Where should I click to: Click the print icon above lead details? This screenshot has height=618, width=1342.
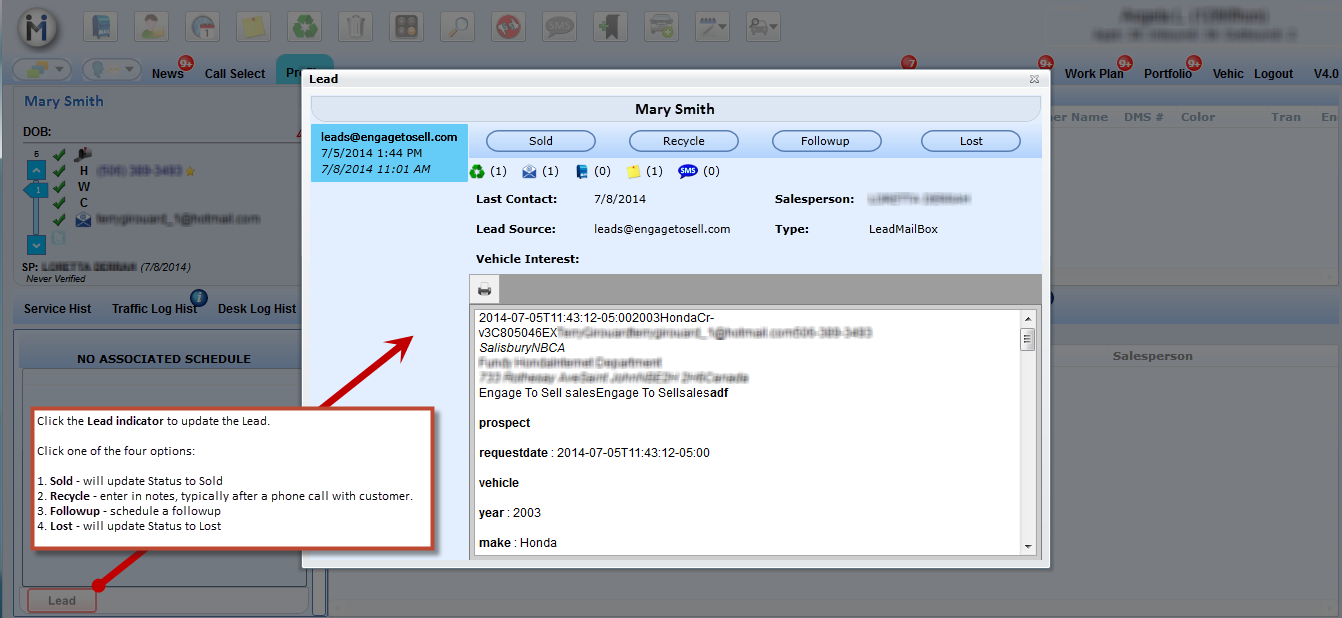coord(485,290)
